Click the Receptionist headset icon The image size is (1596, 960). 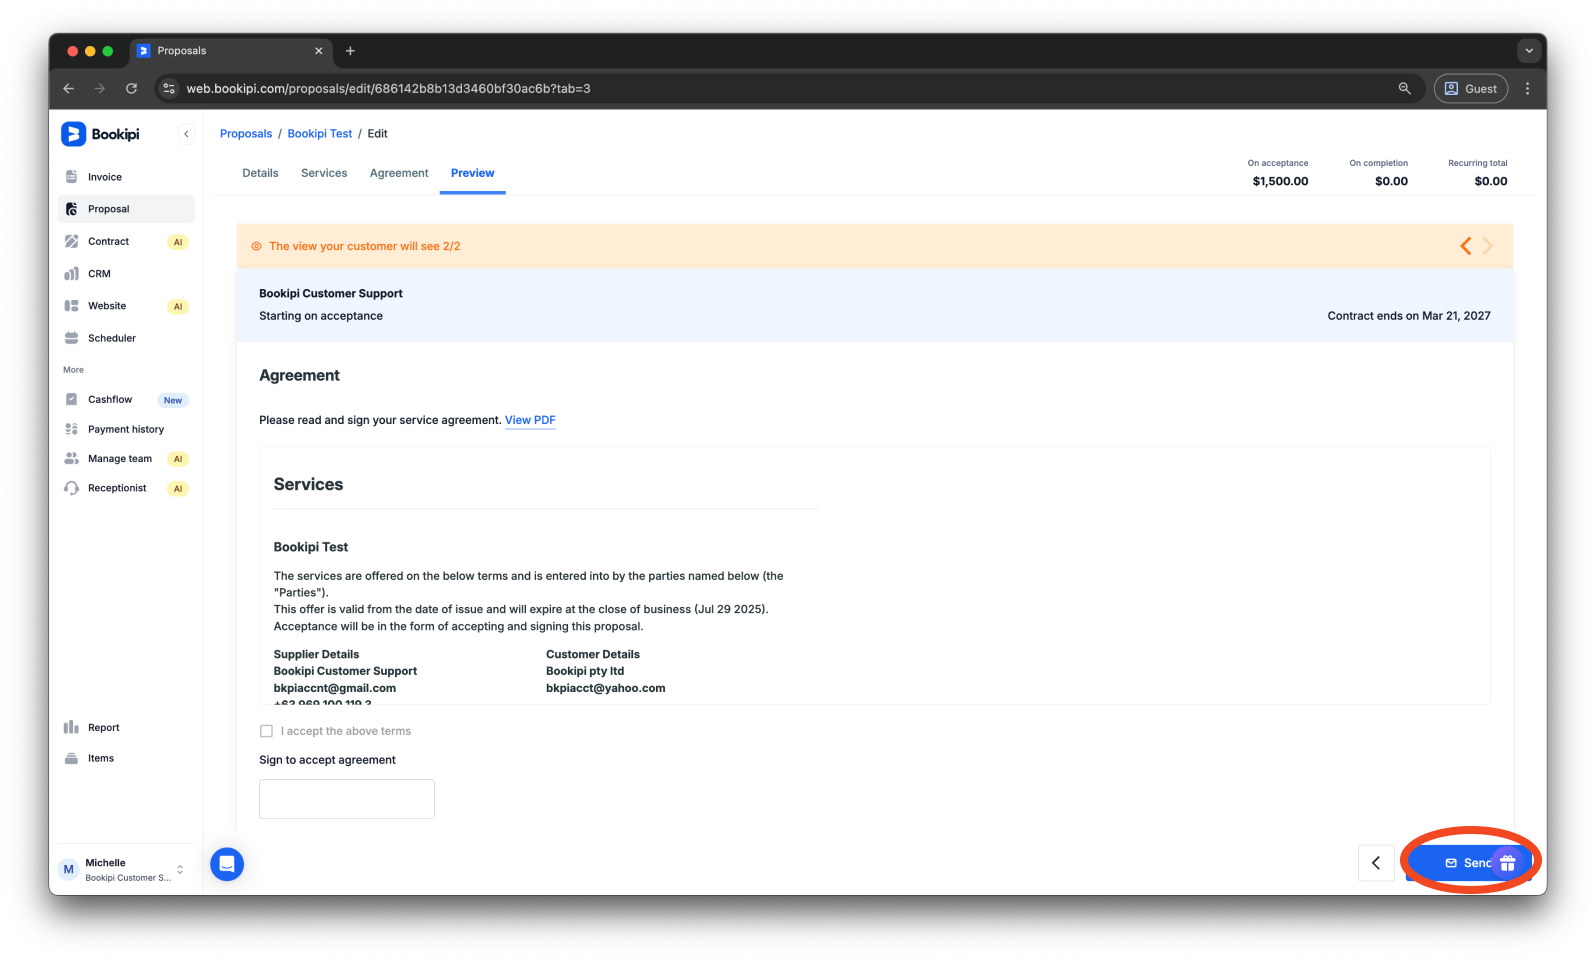(x=72, y=488)
